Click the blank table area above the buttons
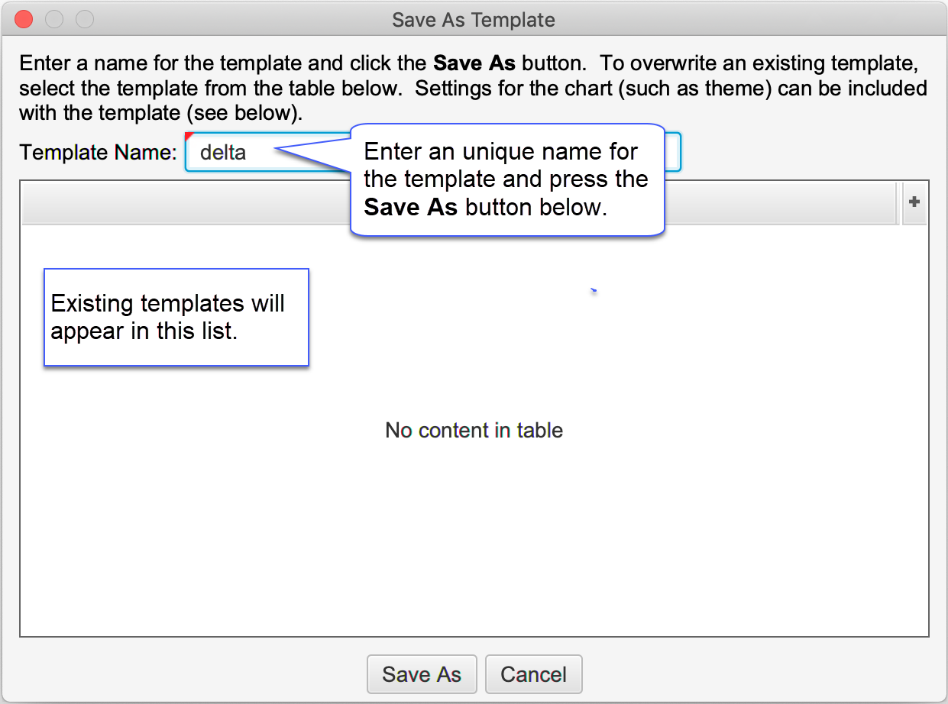948x704 pixels. [474, 560]
